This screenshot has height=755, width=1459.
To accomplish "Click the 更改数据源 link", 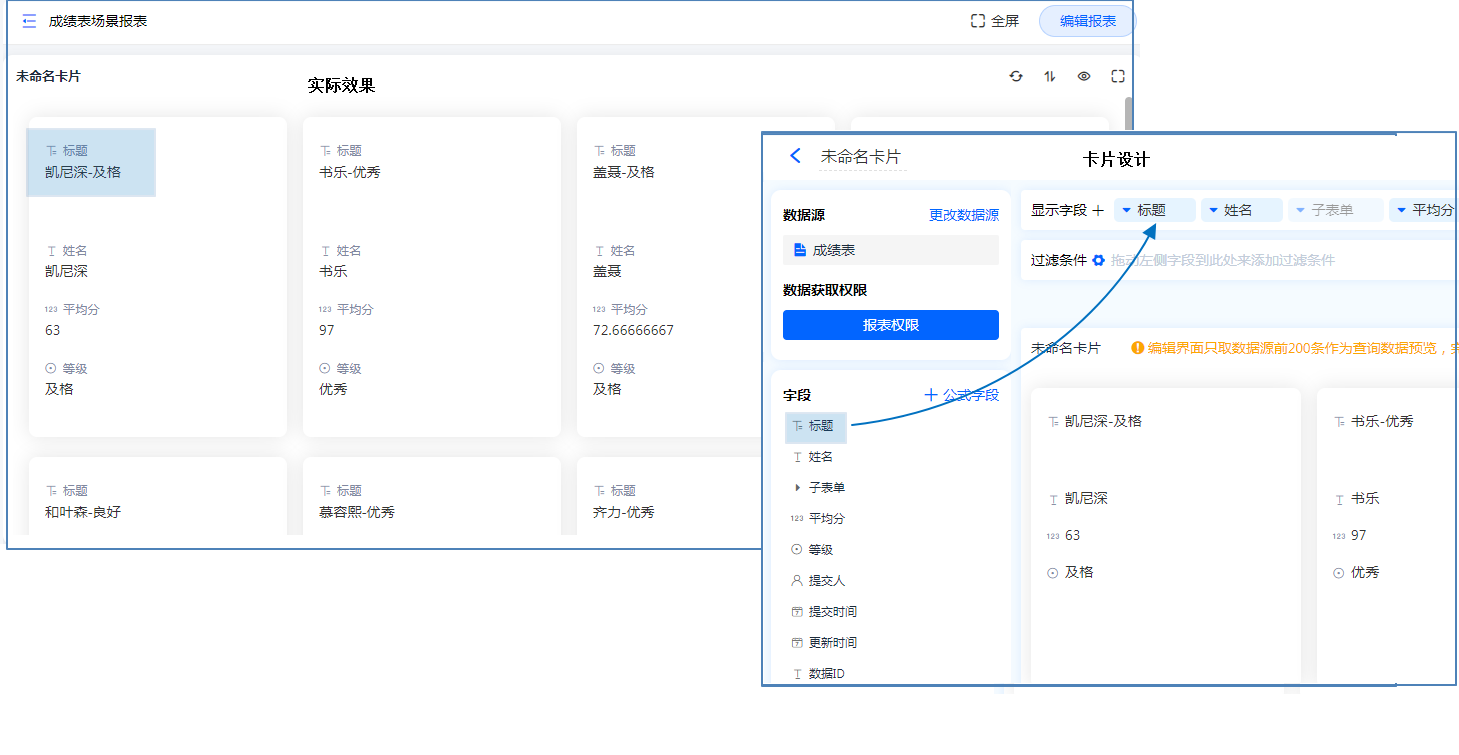I will coord(963,215).
